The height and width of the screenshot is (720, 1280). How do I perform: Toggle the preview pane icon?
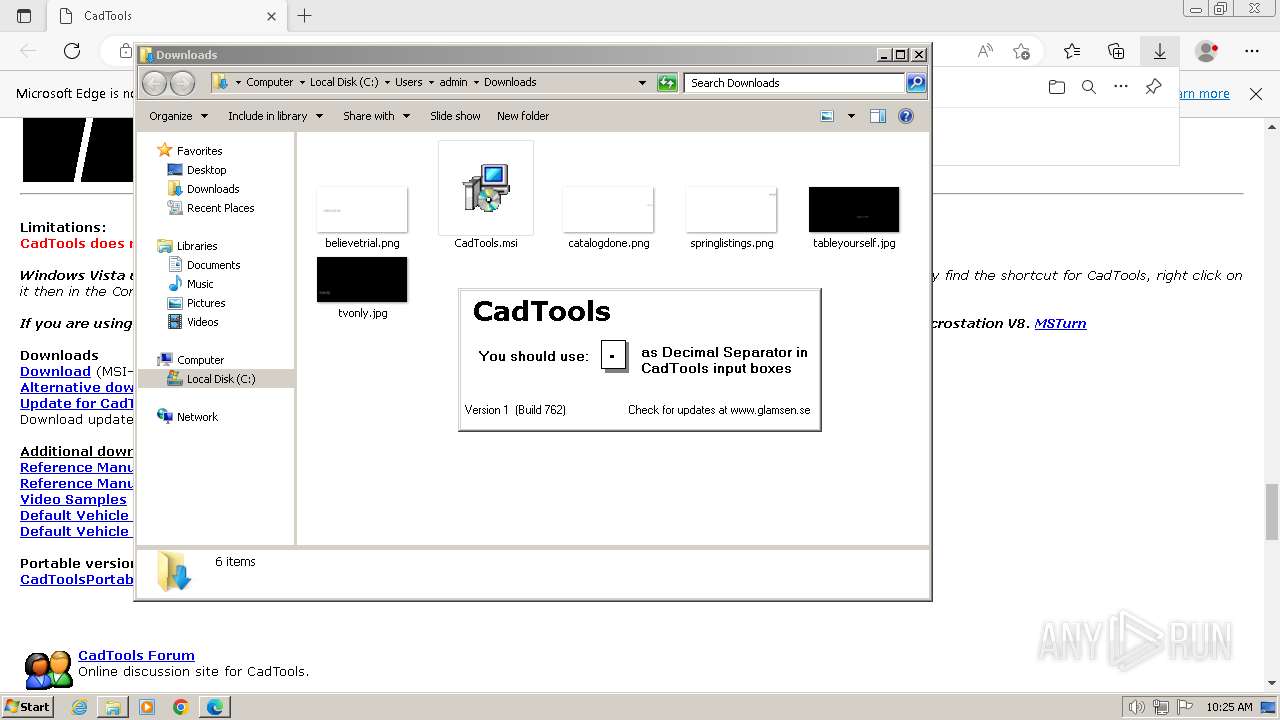pos(878,116)
